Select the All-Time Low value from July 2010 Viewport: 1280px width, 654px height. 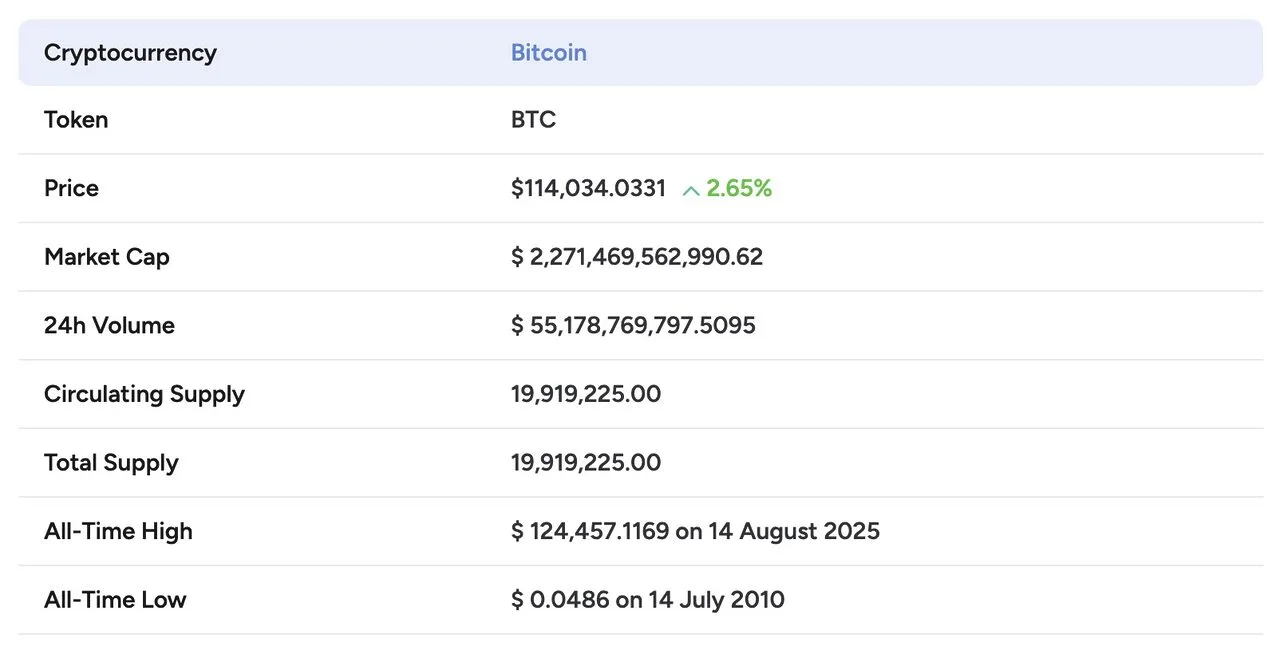click(x=648, y=600)
